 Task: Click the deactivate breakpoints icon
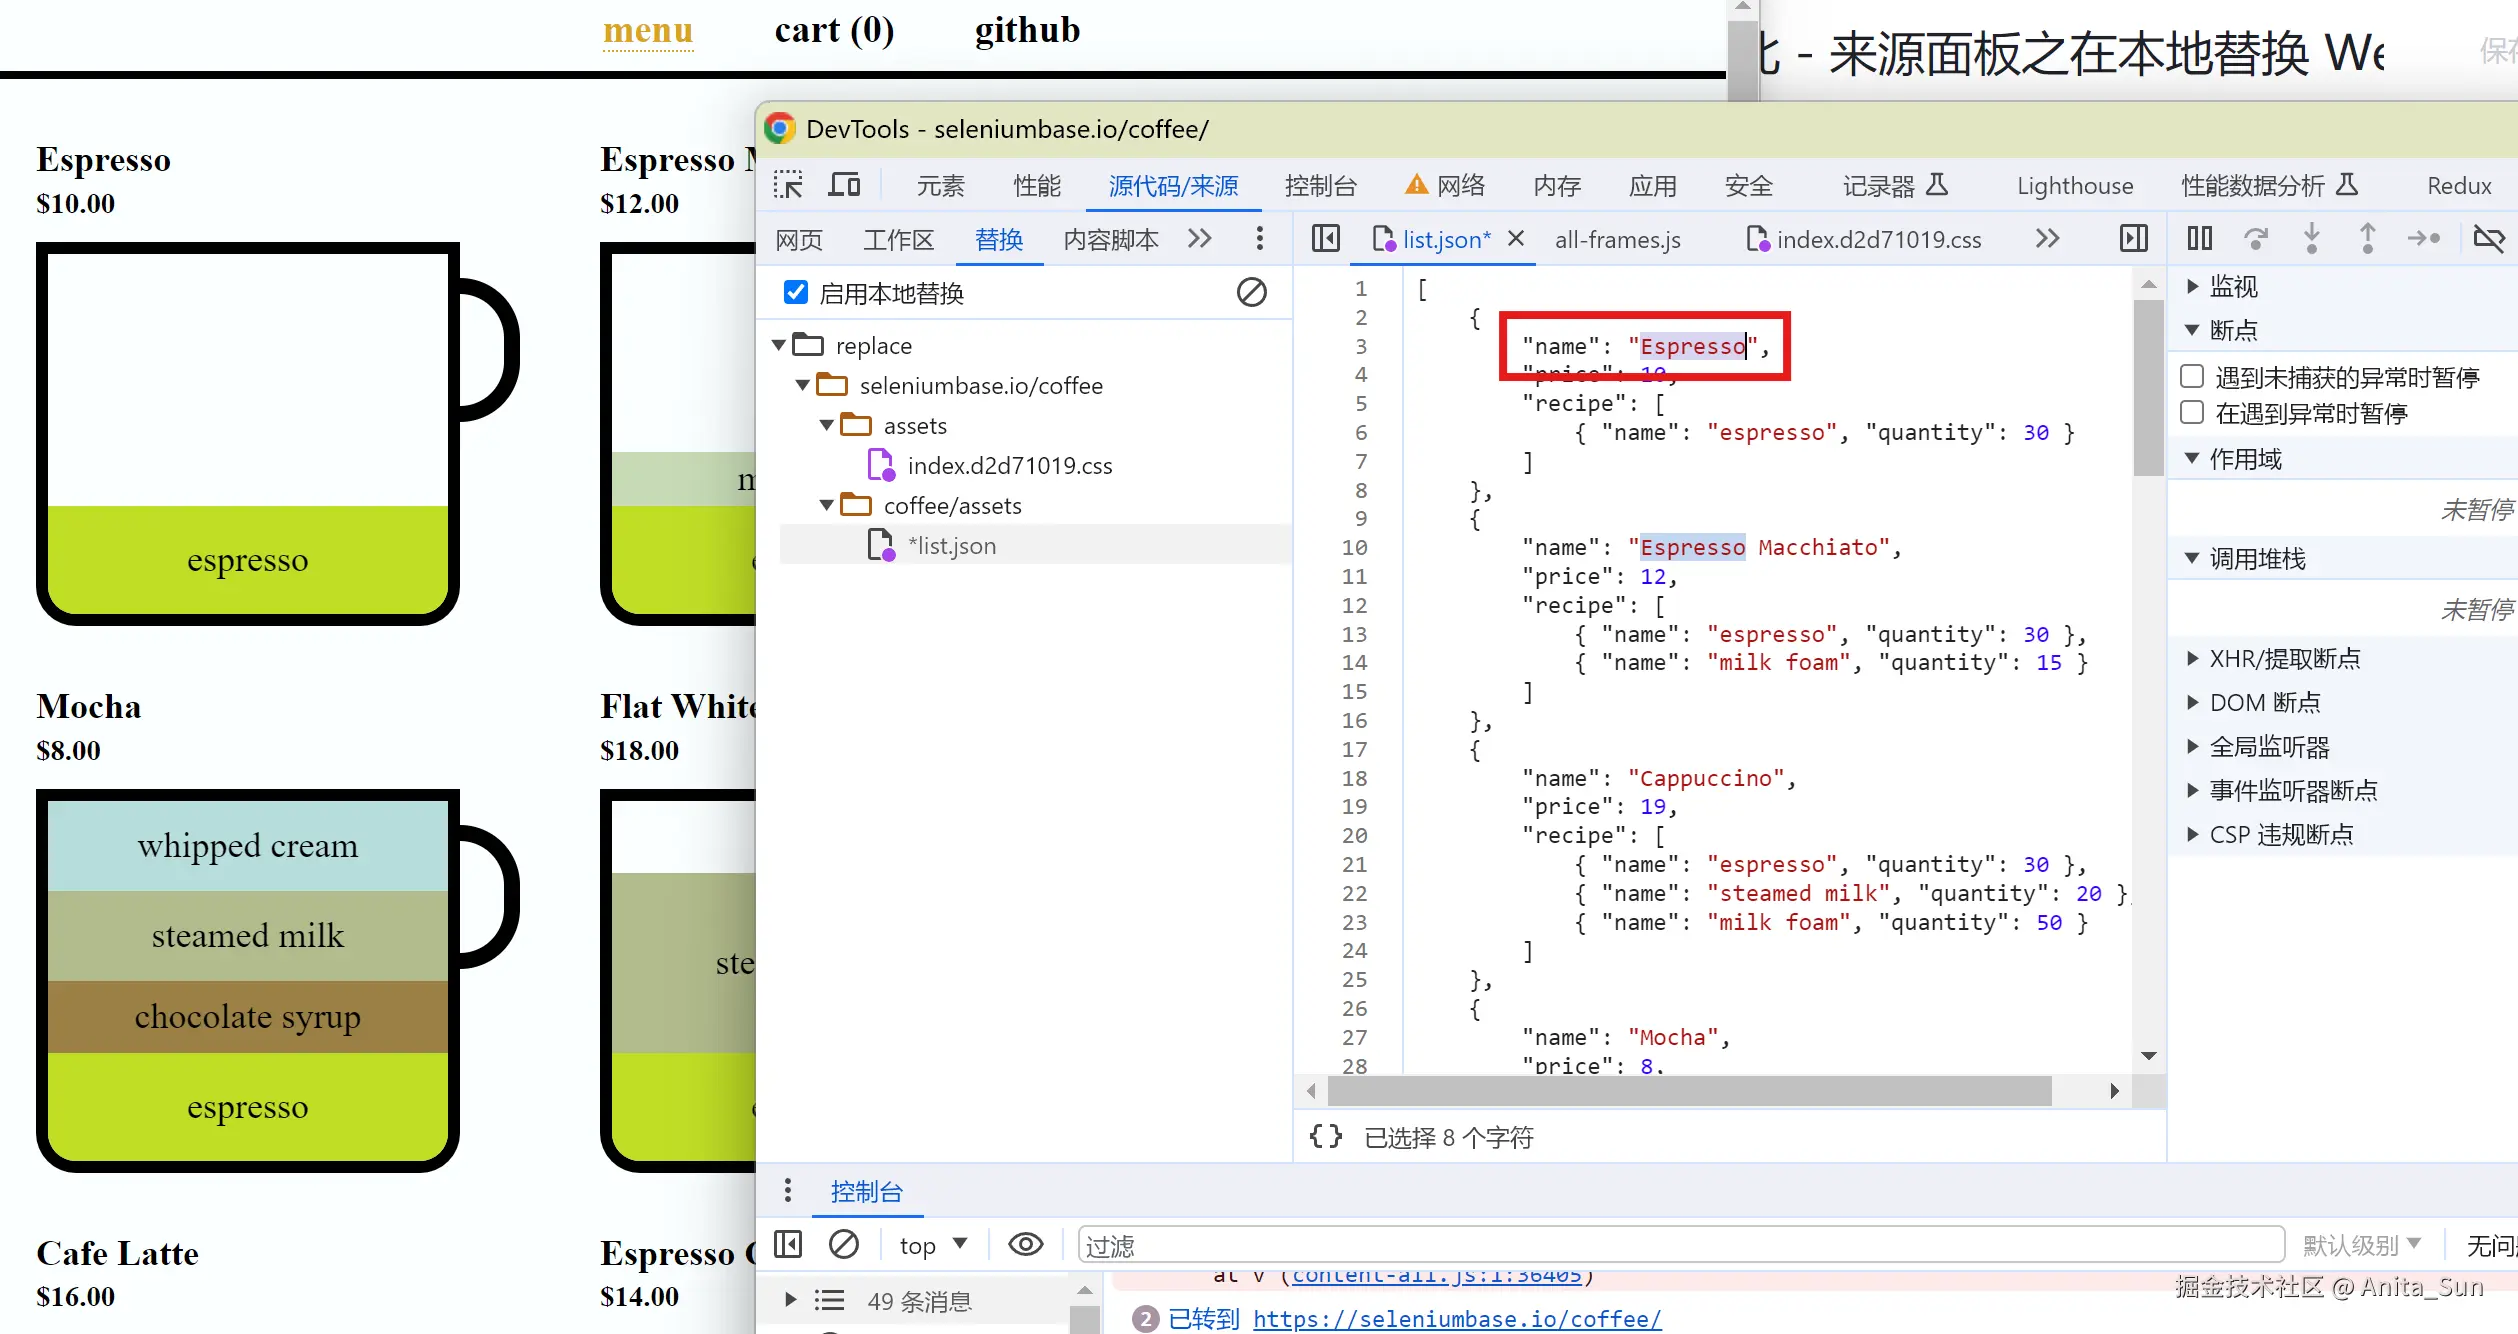coord(2488,238)
